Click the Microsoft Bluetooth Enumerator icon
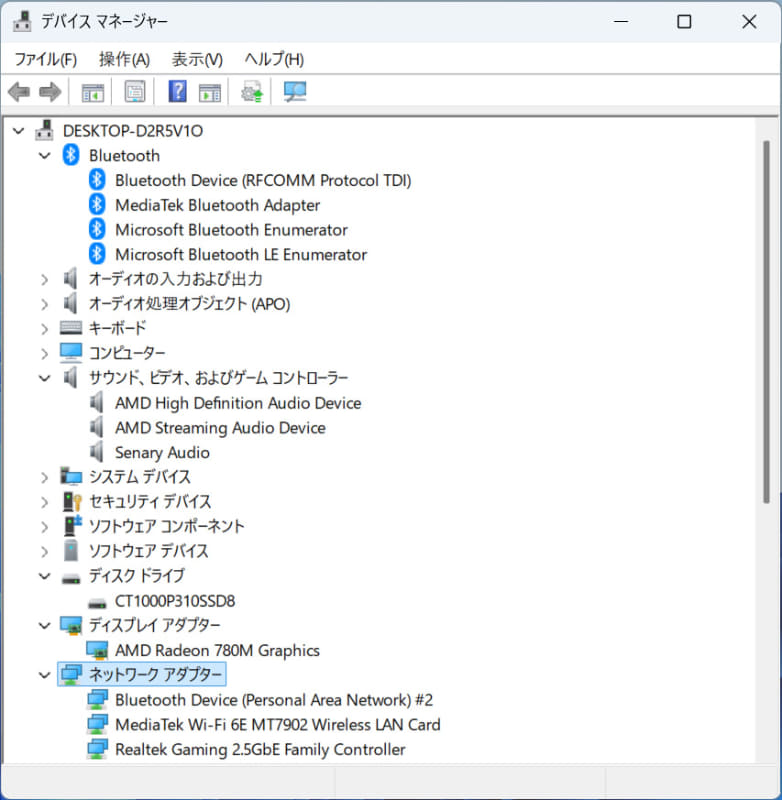Screen dimensions: 782x800 click(97, 230)
